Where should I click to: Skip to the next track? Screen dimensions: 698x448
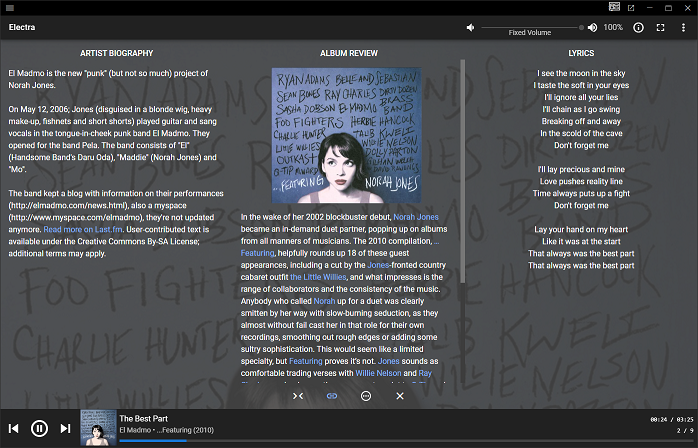coord(65,428)
